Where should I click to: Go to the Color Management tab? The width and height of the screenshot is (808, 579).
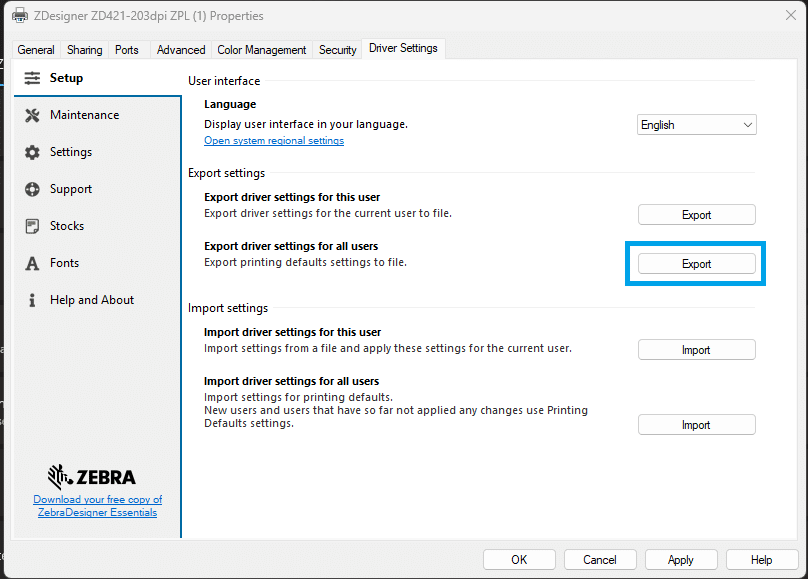pyautogui.click(x=261, y=50)
